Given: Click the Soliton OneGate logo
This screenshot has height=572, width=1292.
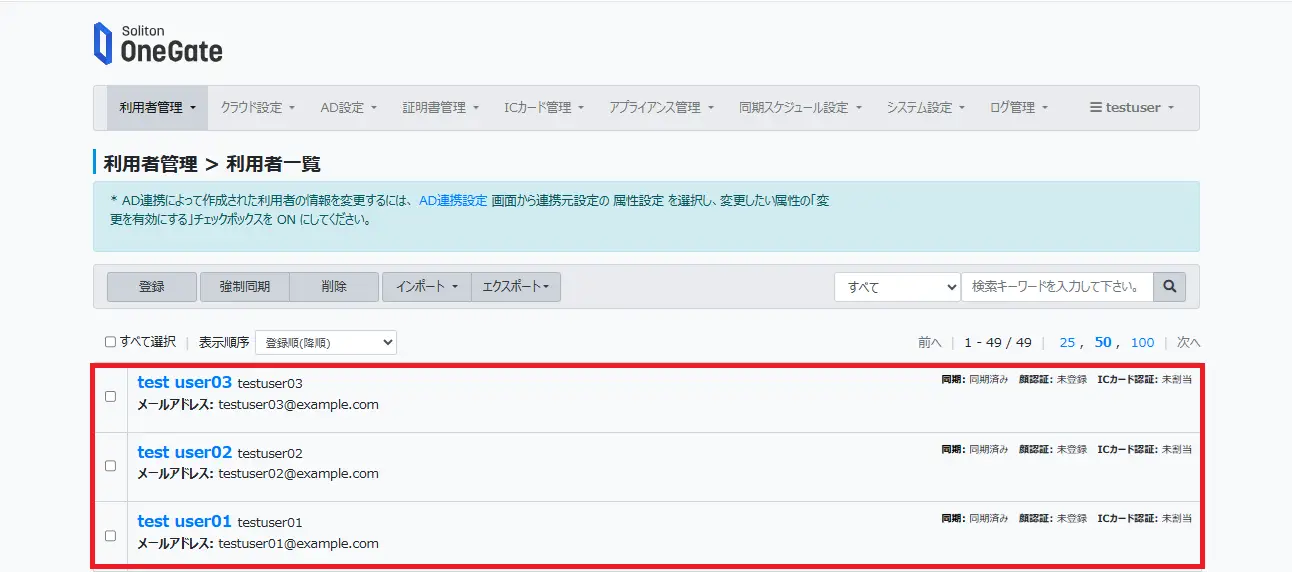Looking at the screenshot, I should (158, 45).
